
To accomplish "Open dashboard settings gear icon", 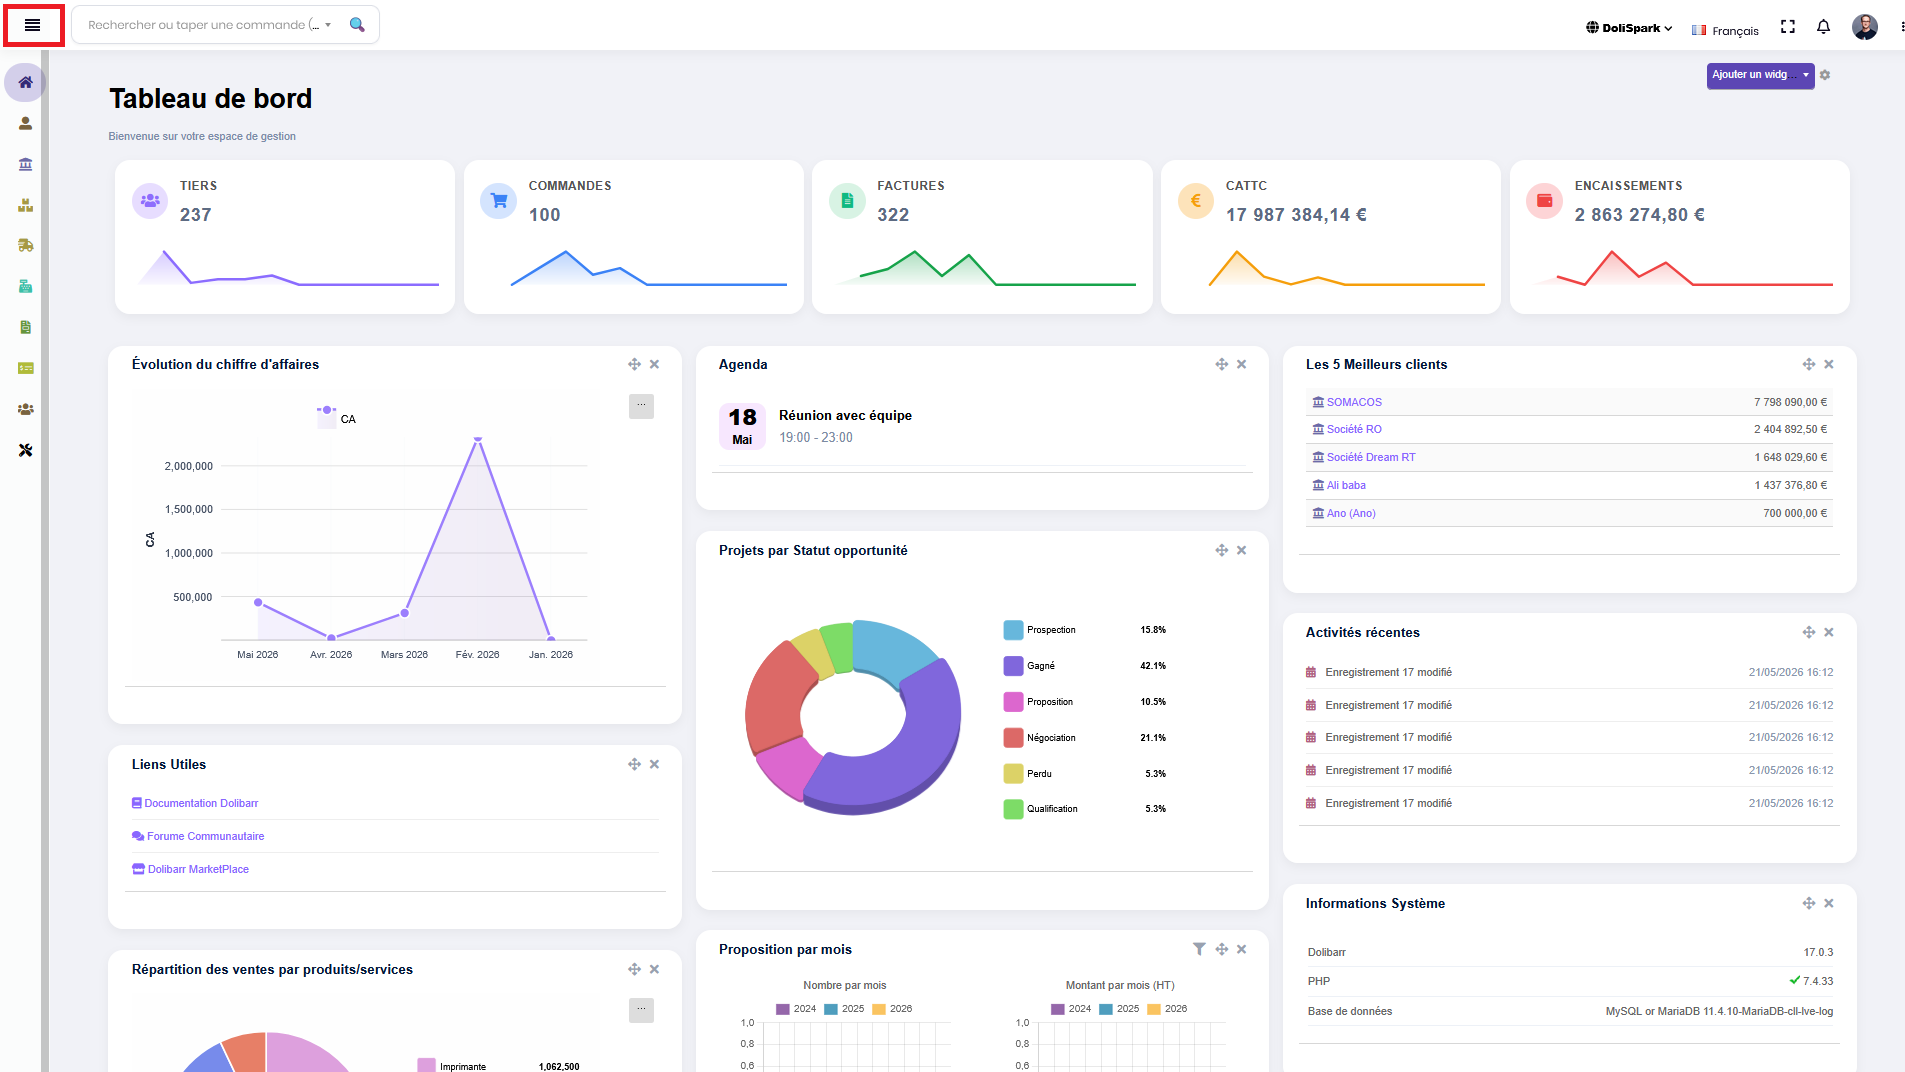I will [1825, 75].
